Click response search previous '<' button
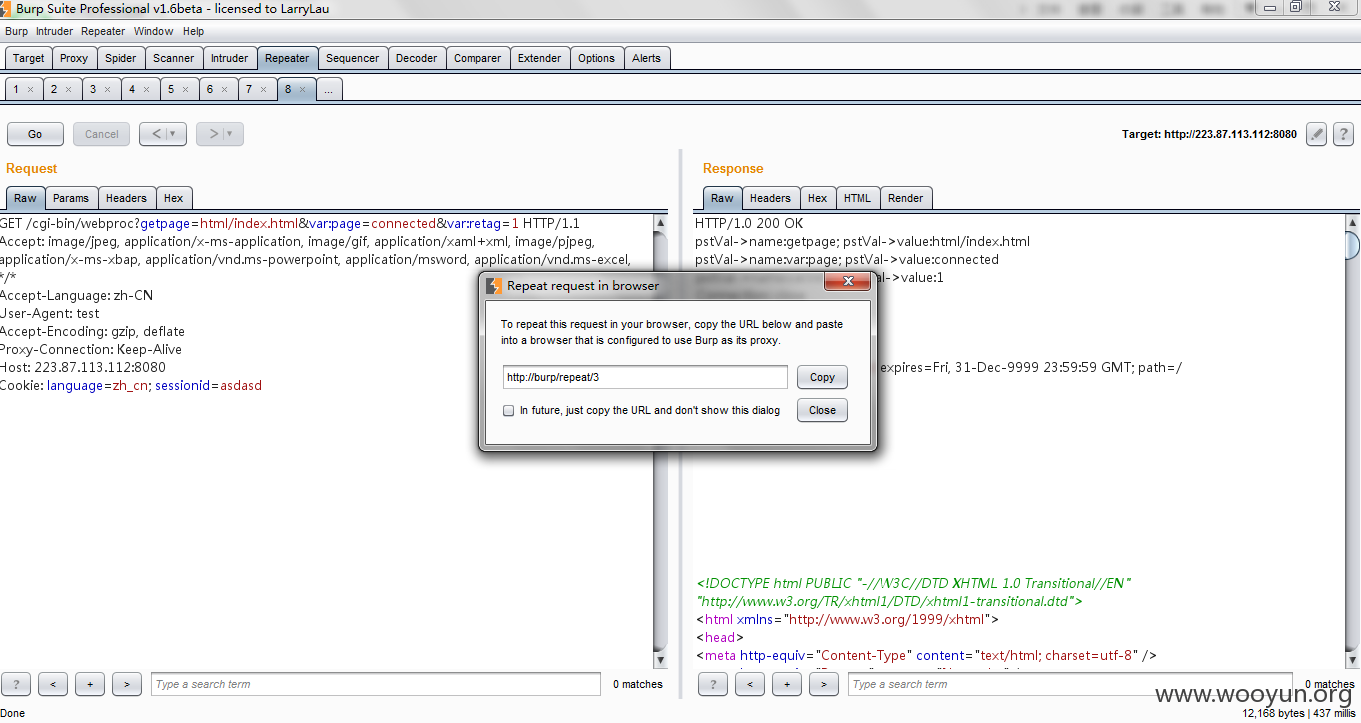Viewport: 1361px width, 723px height. (x=749, y=684)
